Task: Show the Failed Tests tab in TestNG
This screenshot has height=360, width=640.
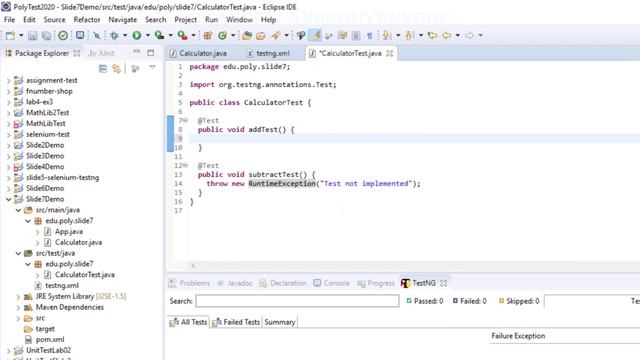Action: pos(236,322)
